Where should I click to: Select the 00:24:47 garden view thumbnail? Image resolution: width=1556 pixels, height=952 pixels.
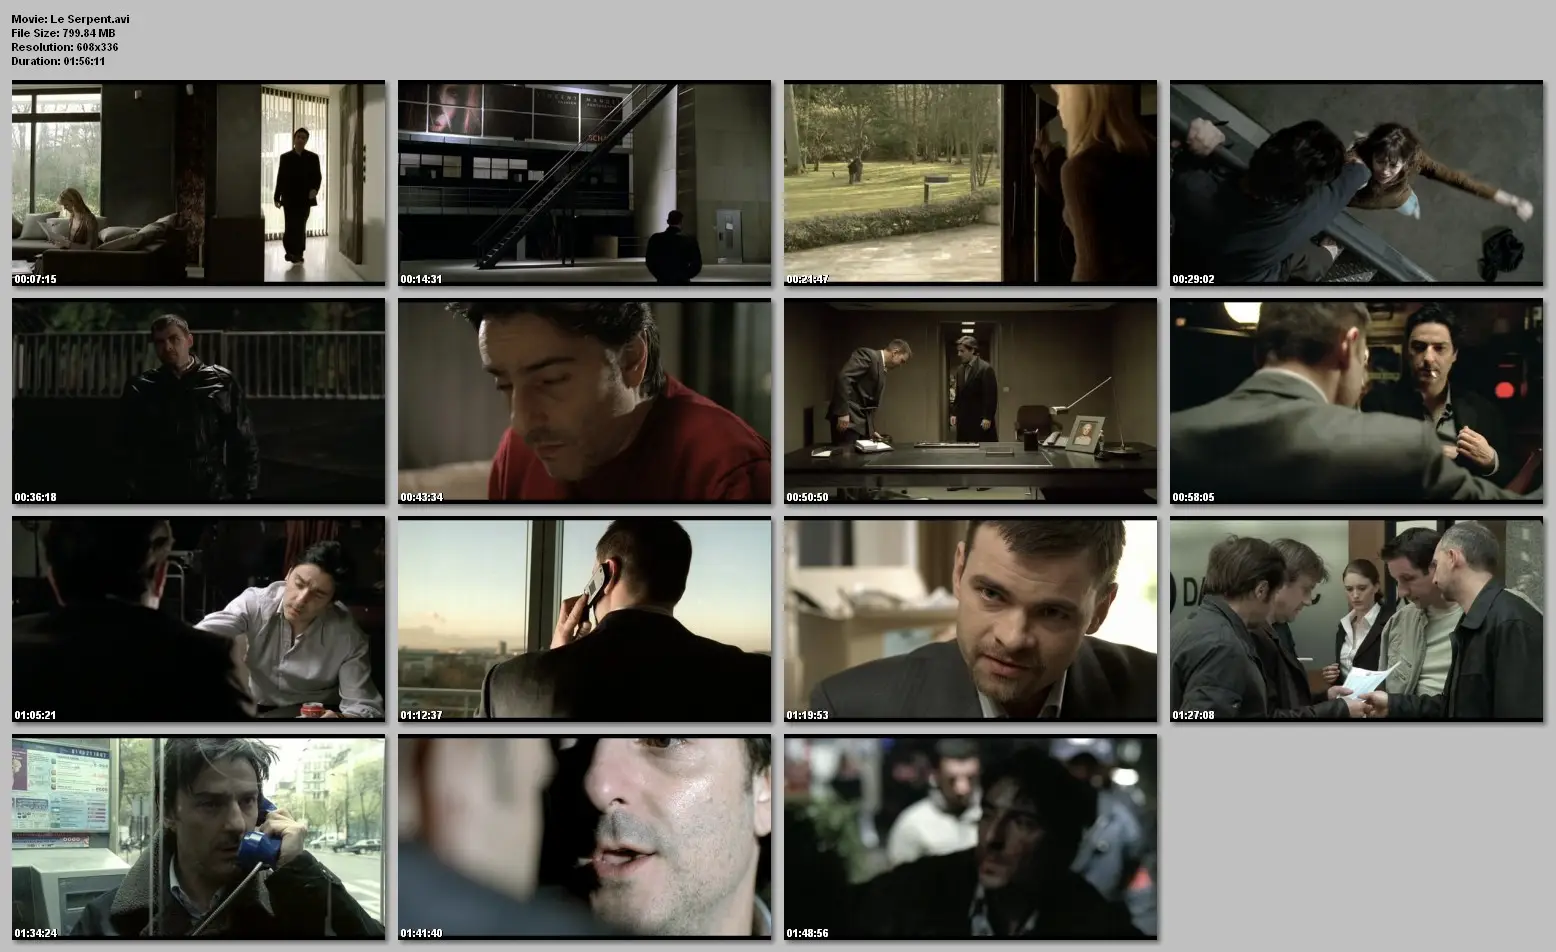coord(970,183)
